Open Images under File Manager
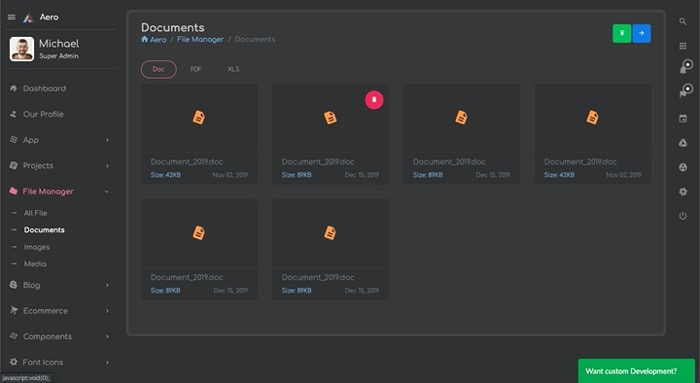This screenshot has width=700, height=383. coord(37,247)
